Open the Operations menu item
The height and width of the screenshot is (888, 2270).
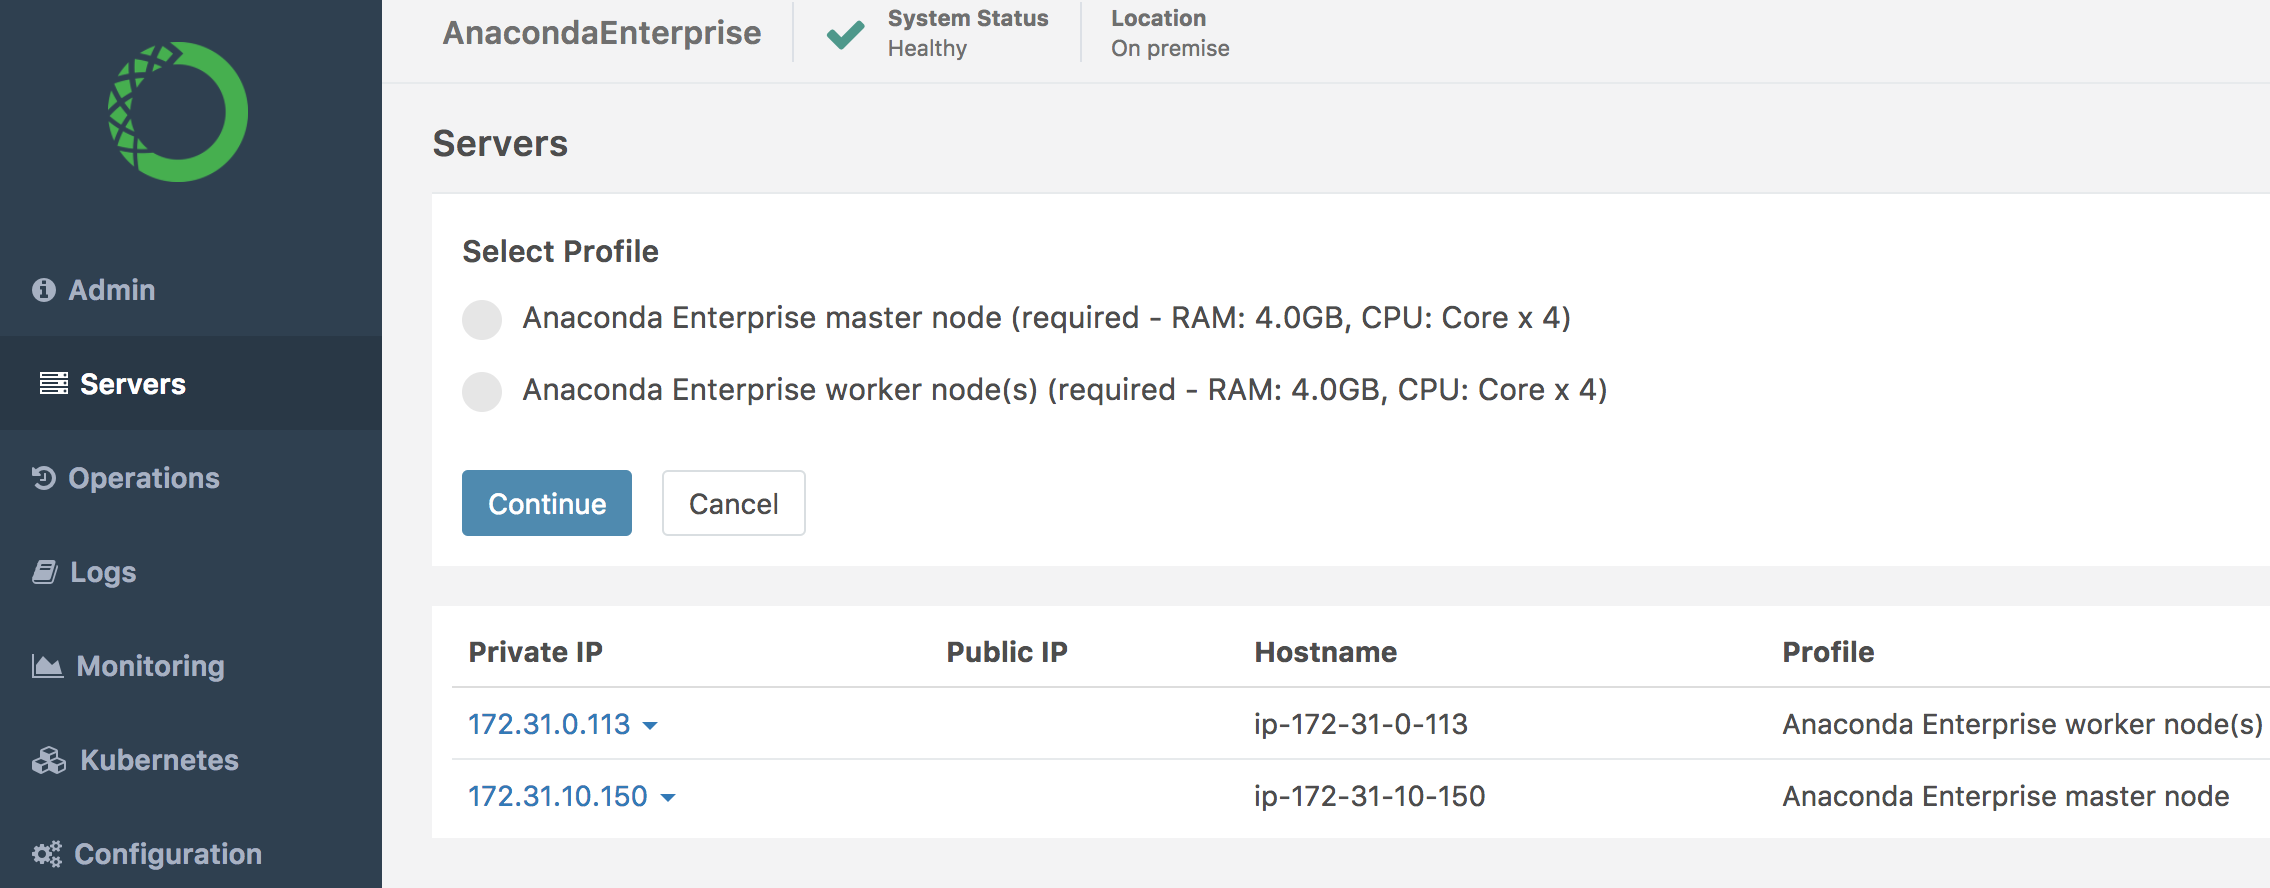143,478
